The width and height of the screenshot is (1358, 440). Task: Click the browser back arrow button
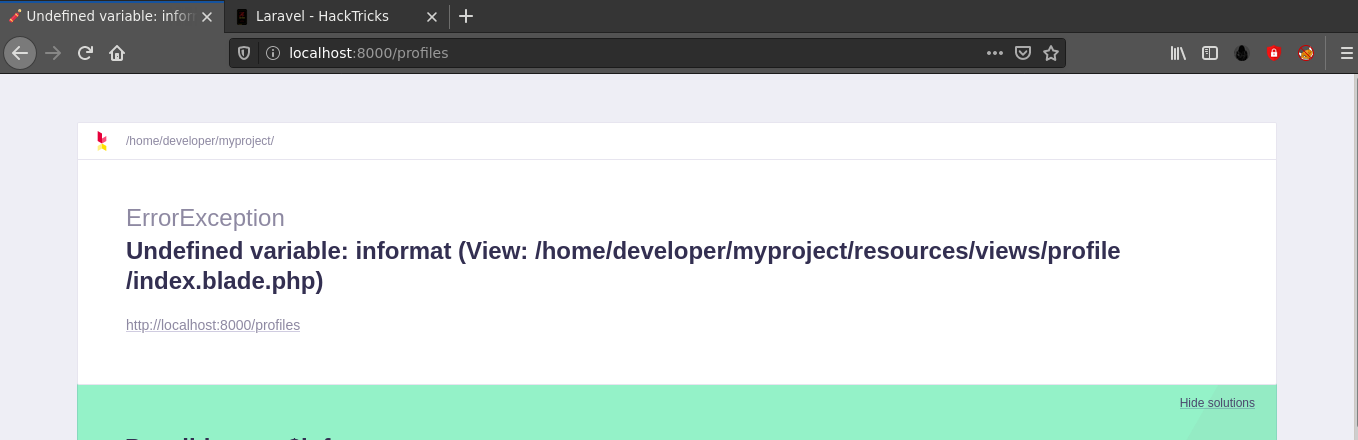(x=20, y=53)
